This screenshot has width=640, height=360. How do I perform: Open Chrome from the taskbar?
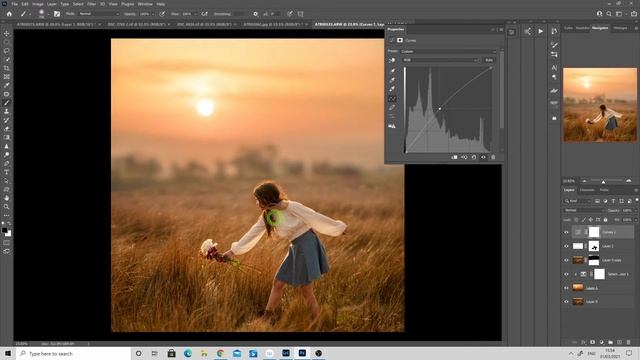220,353
